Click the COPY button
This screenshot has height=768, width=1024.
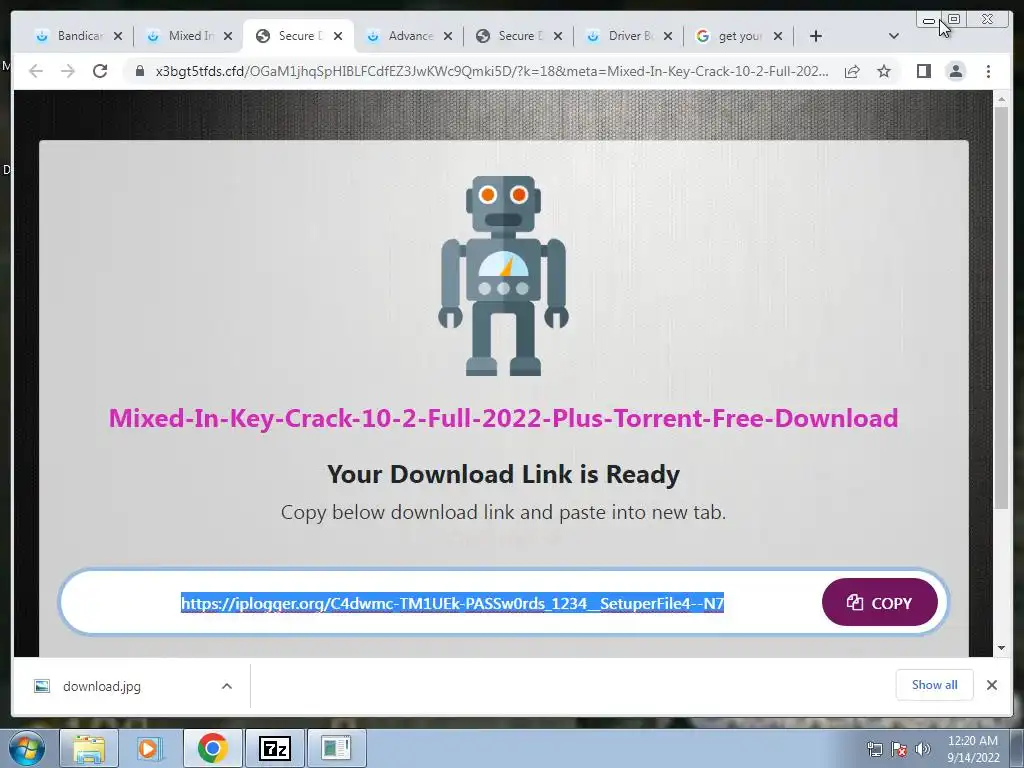click(880, 602)
